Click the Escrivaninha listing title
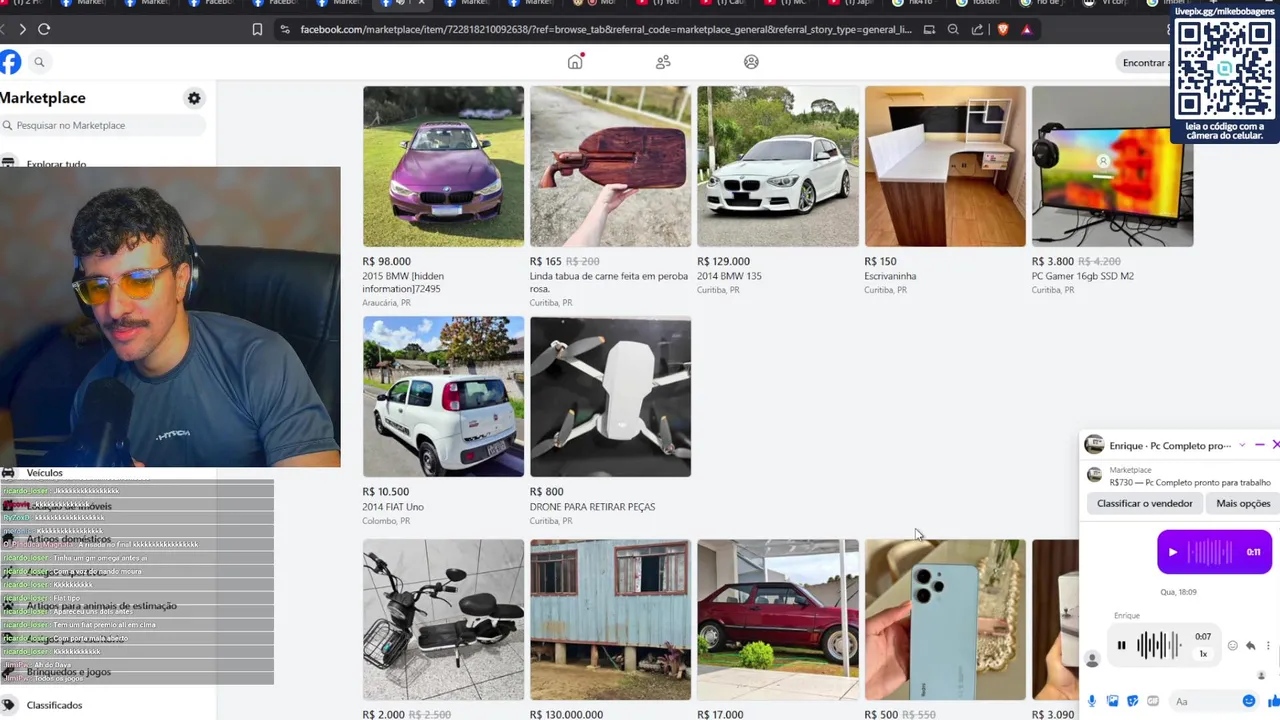The image size is (1280, 720). pyautogui.click(x=890, y=276)
